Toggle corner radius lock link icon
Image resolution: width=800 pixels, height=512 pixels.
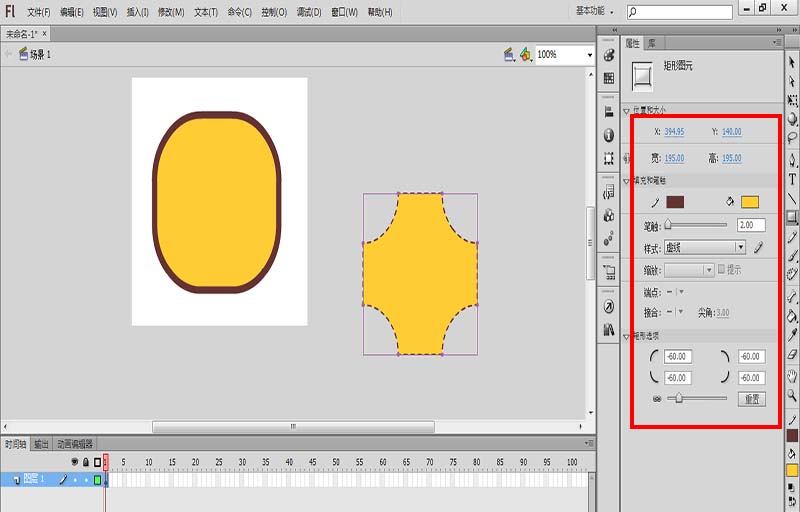[x=657, y=399]
